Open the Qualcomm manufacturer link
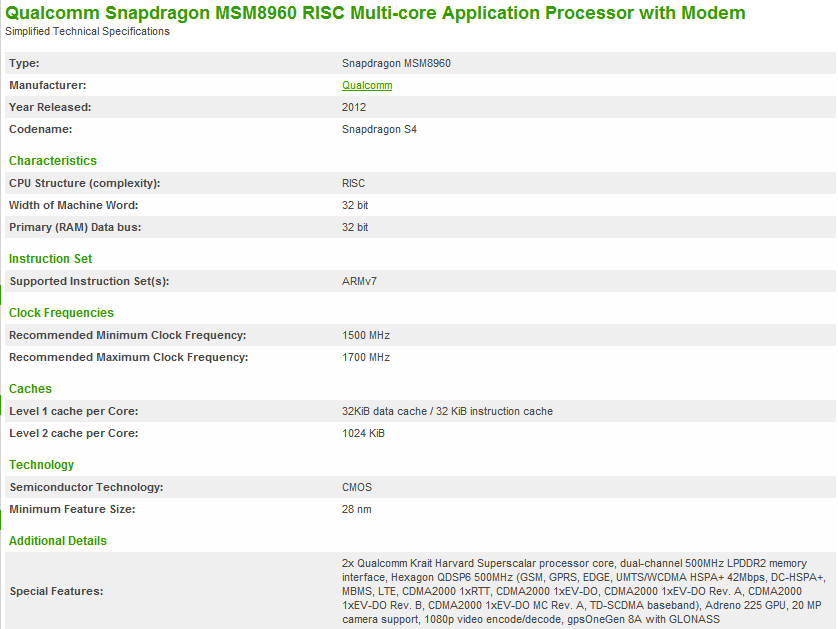Screen dimensions: 838x629 pos(367,86)
